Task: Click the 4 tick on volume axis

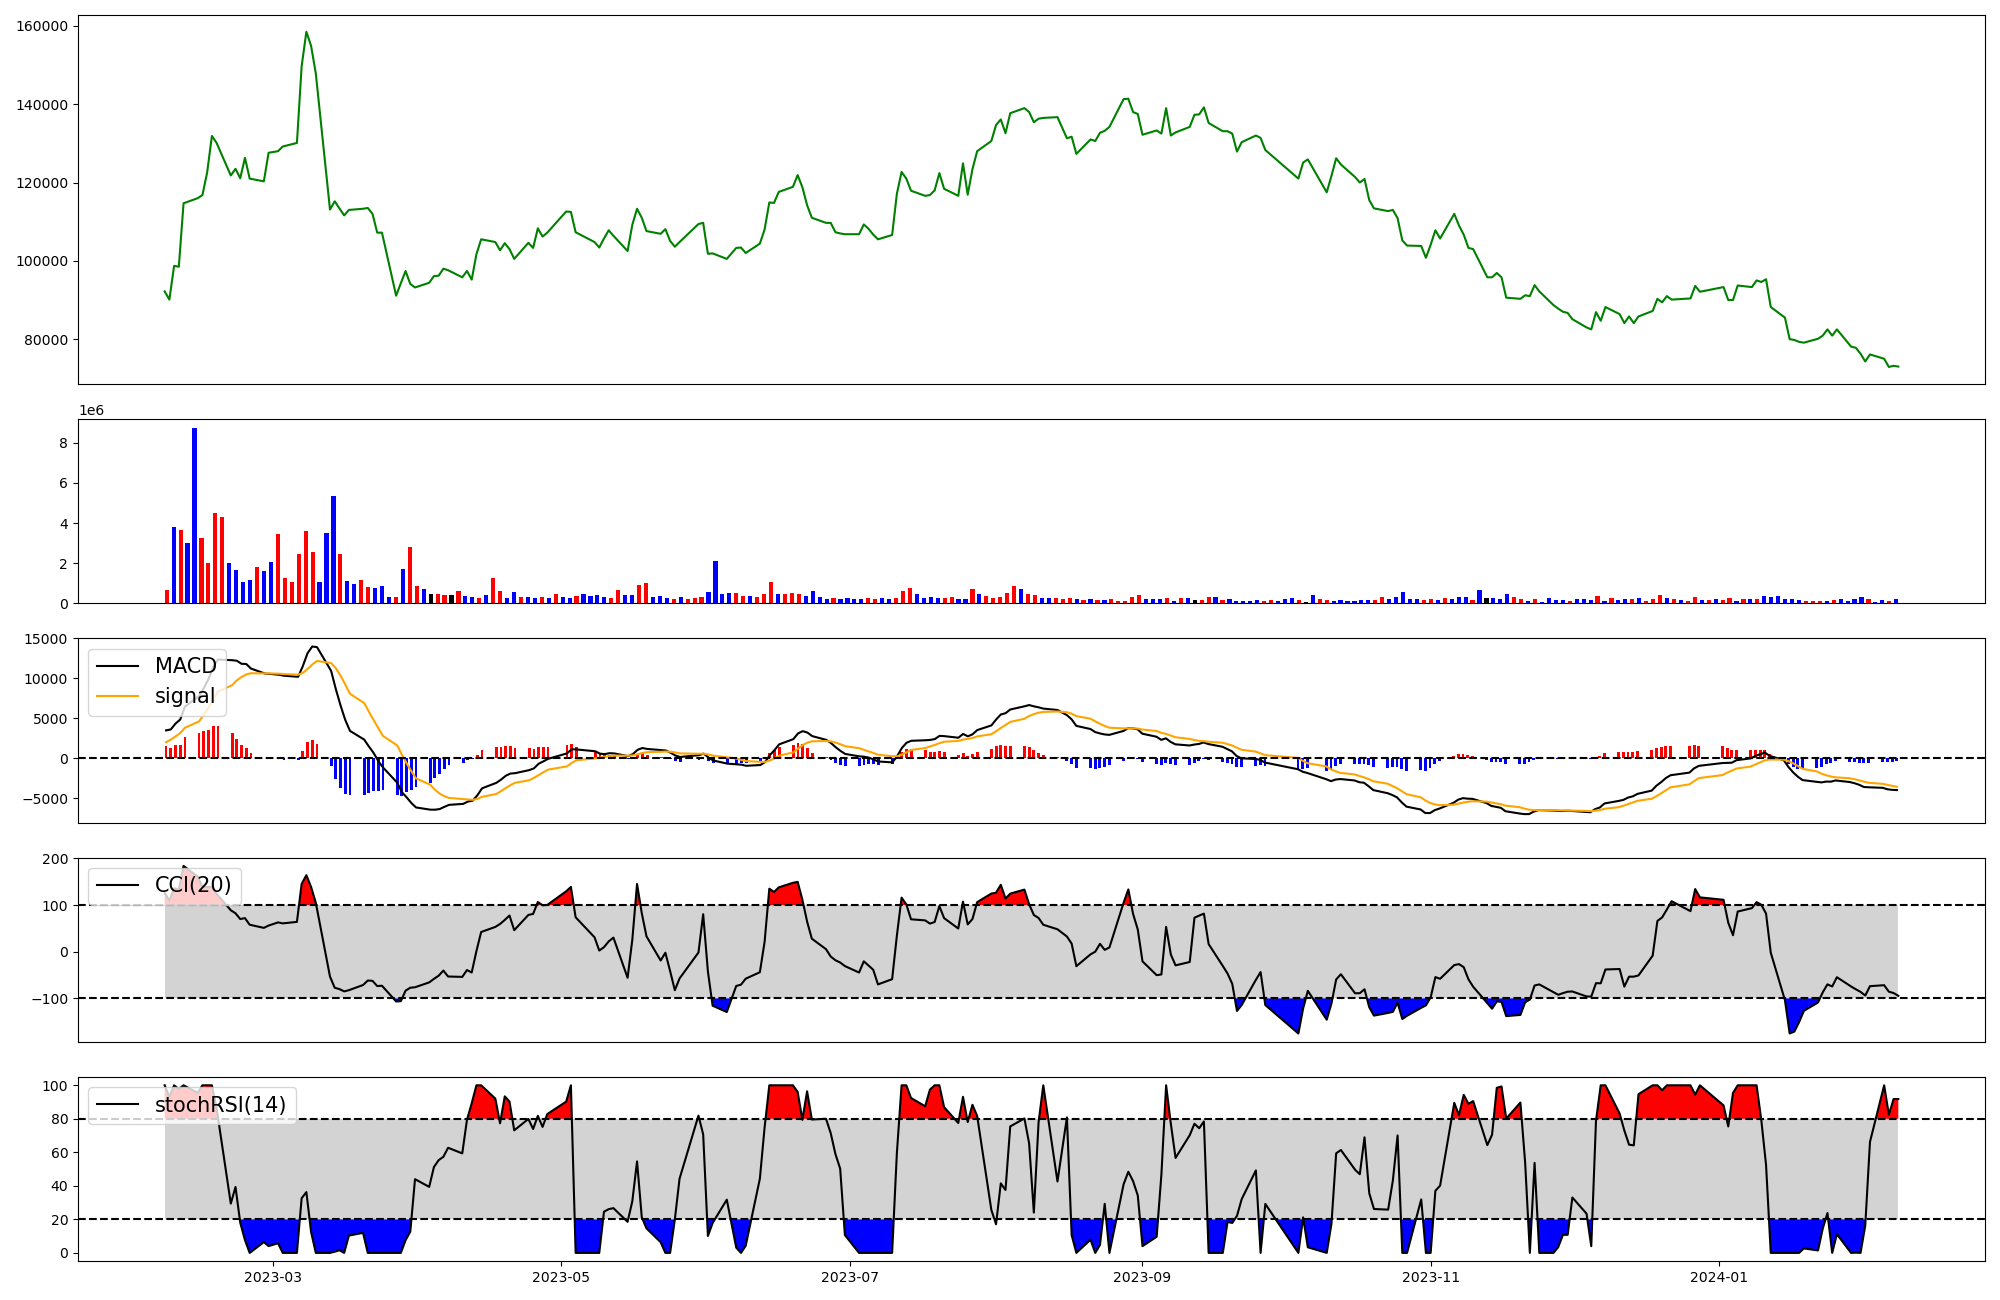Action: click(63, 524)
